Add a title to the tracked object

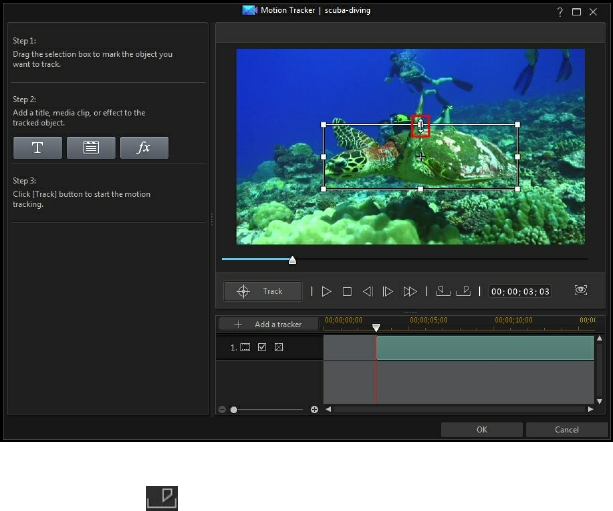tap(38, 148)
